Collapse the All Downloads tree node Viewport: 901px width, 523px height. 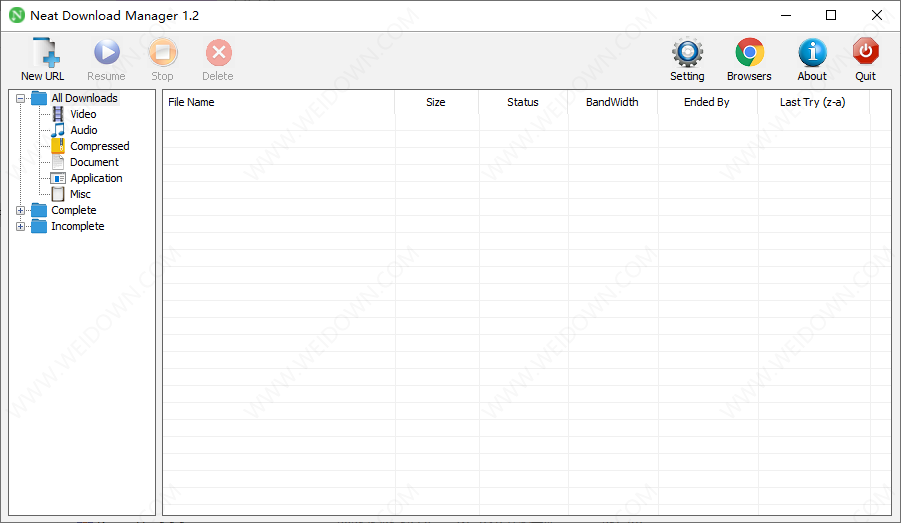point(20,98)
